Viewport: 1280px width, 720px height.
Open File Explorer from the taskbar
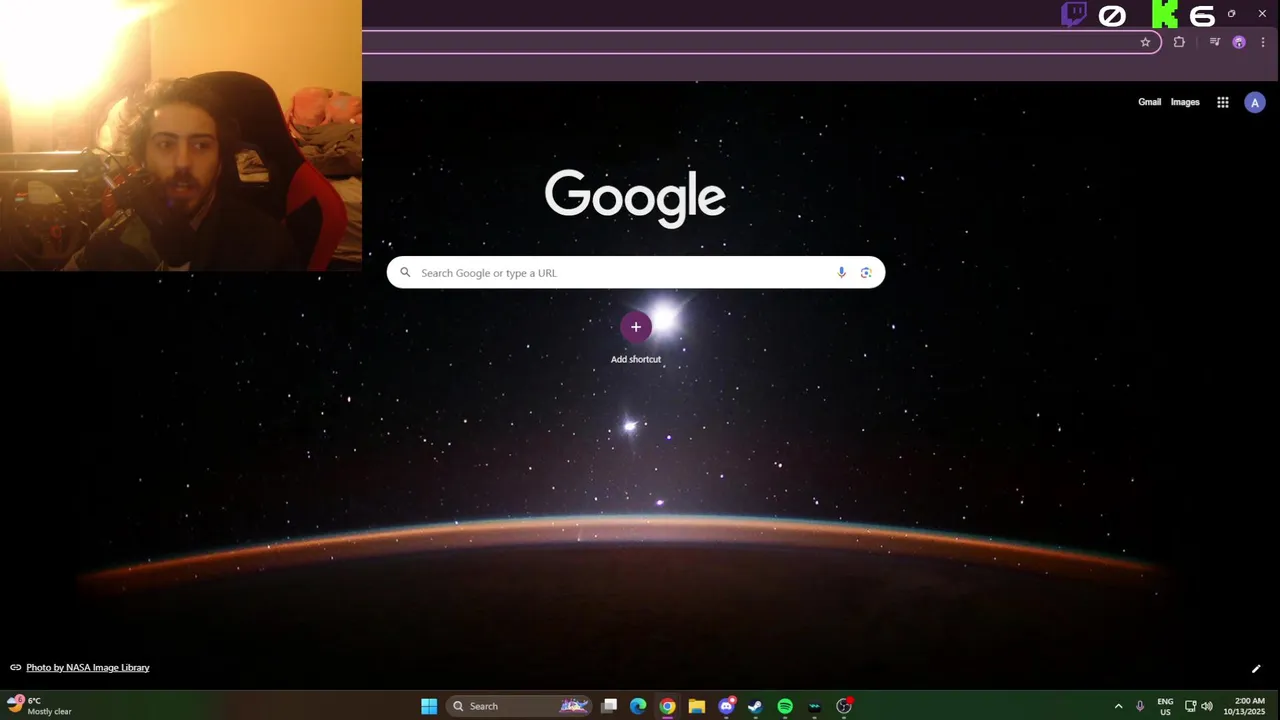pos(697,706)
